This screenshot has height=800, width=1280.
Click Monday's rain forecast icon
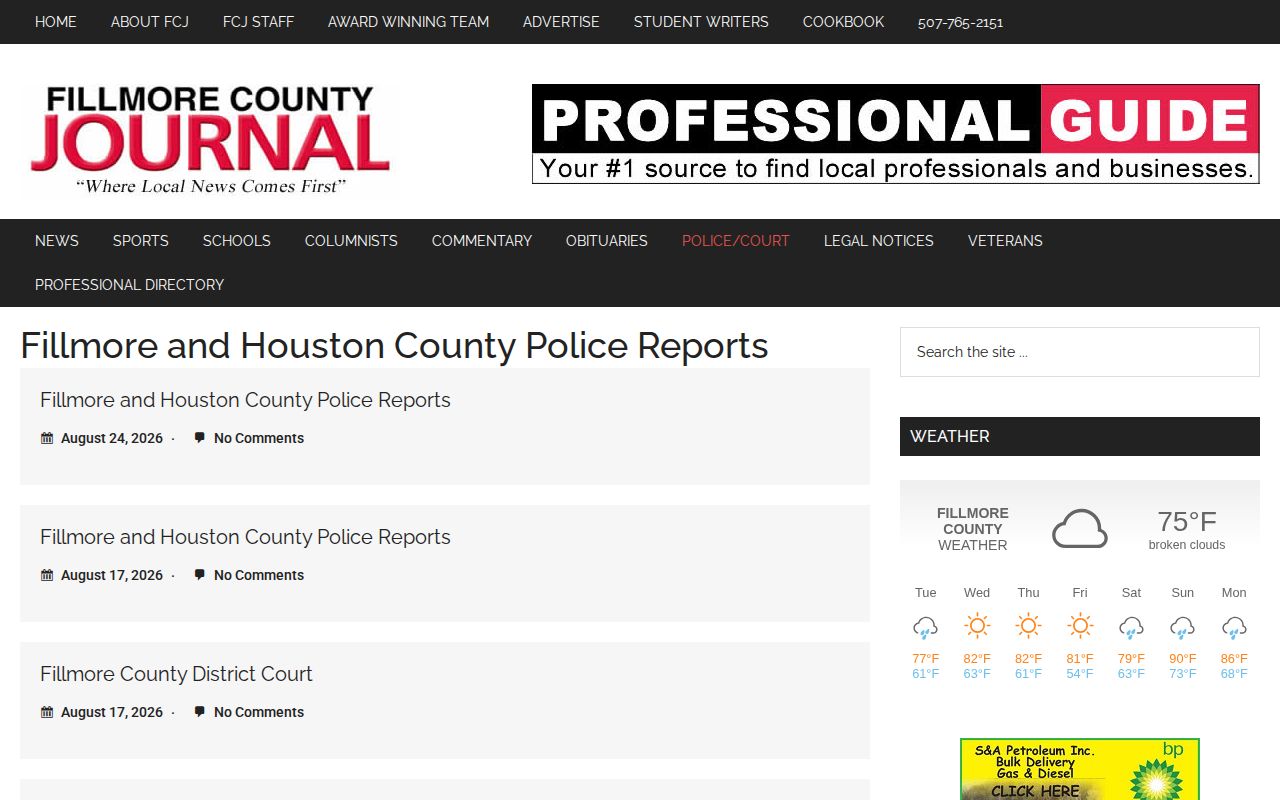(1234, 627)
